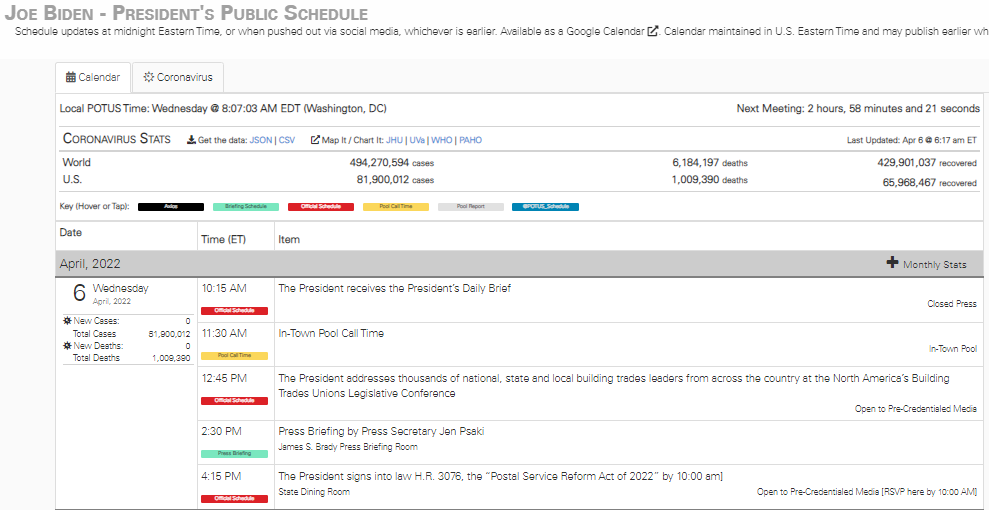The height and width of the screenshot is (510, 989).
Task: Tap the green Briefing Schedule key swatch
Action: pyautogui.click(x=246, y=207)
